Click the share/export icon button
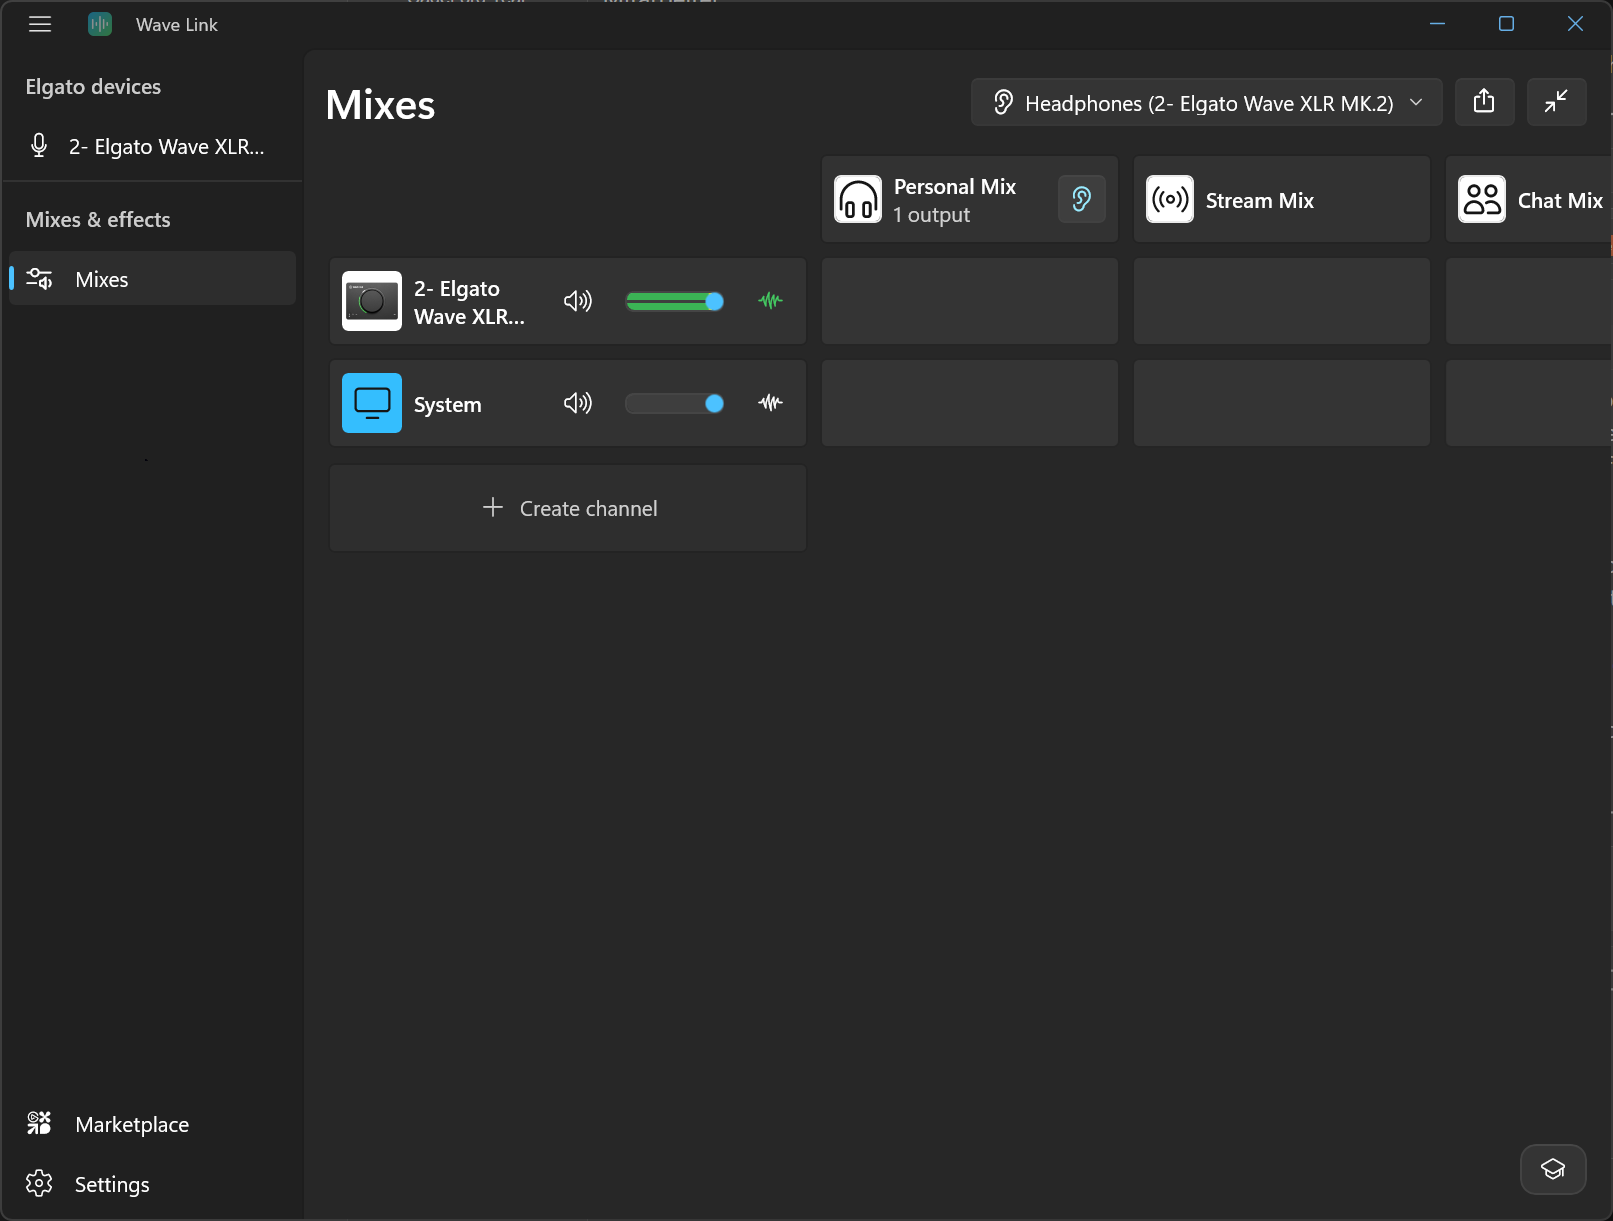Image resolution: width=1613 pixels, height=1221 pixels. click(x=1484, y=102)
